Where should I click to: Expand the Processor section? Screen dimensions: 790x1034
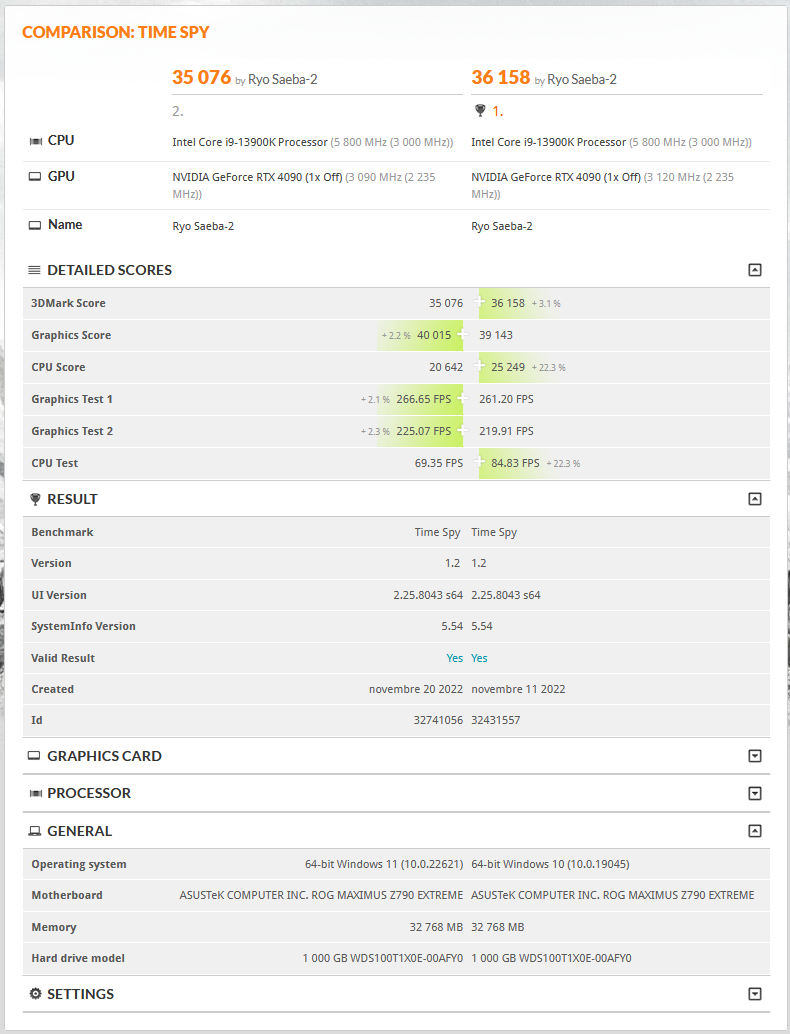click(x=755, y=794)
